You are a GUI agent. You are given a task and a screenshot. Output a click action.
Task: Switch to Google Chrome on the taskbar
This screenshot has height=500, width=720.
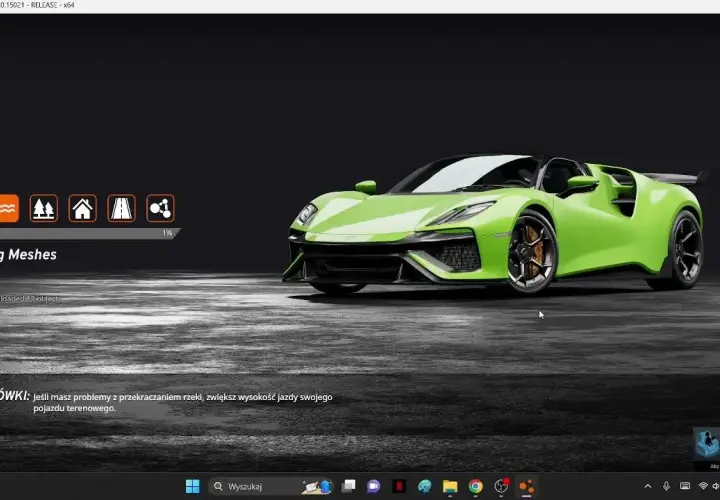476,486
